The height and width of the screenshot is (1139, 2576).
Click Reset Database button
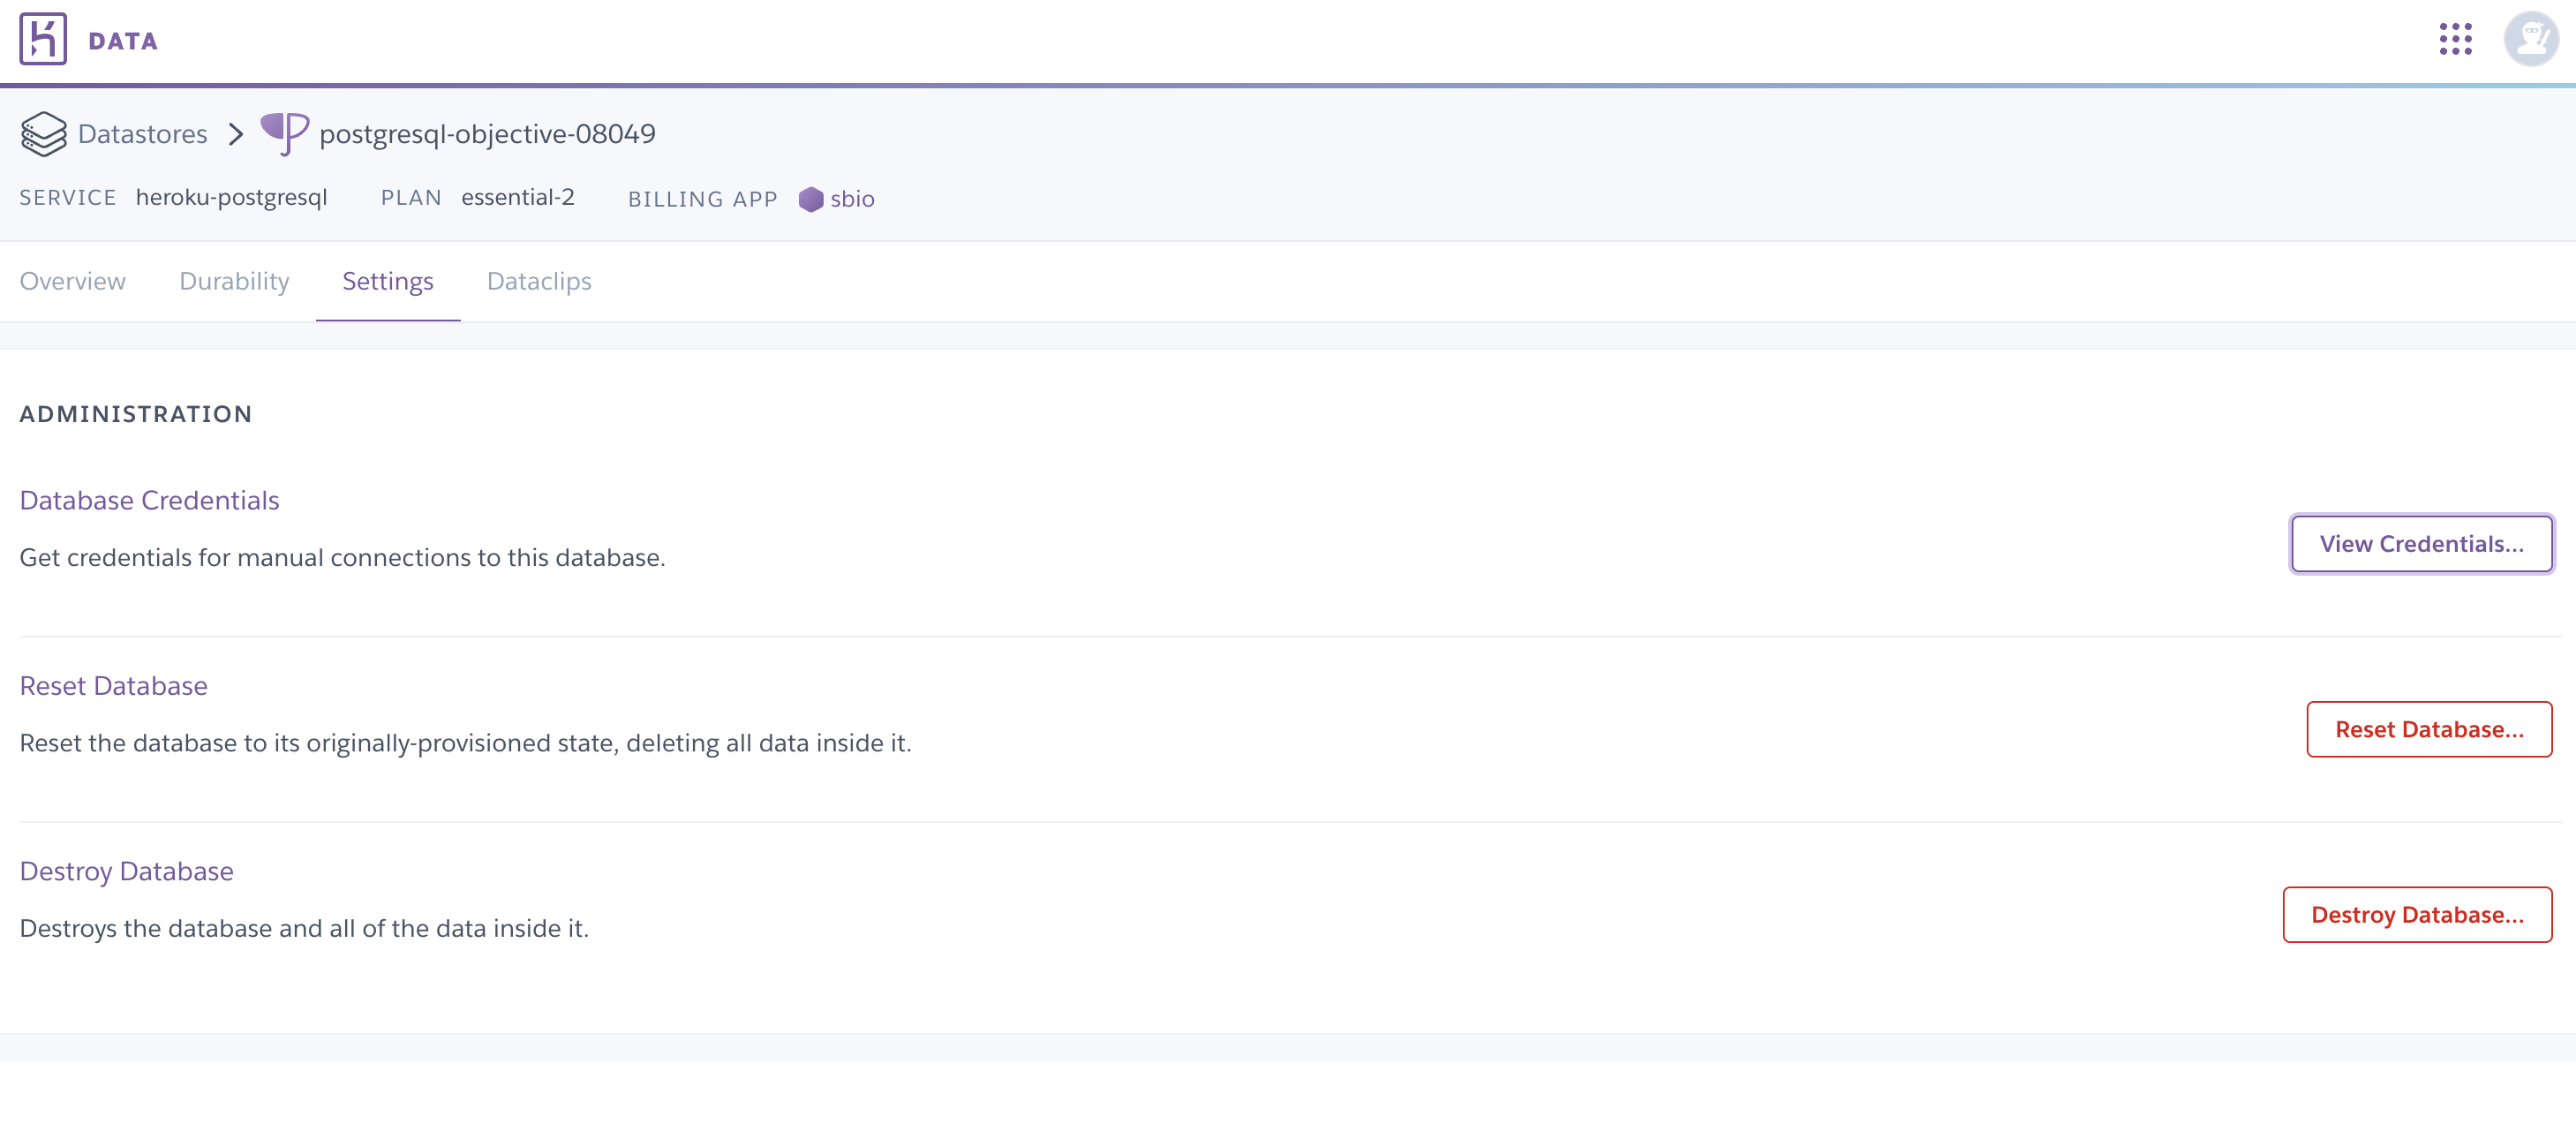point(2429,729)
